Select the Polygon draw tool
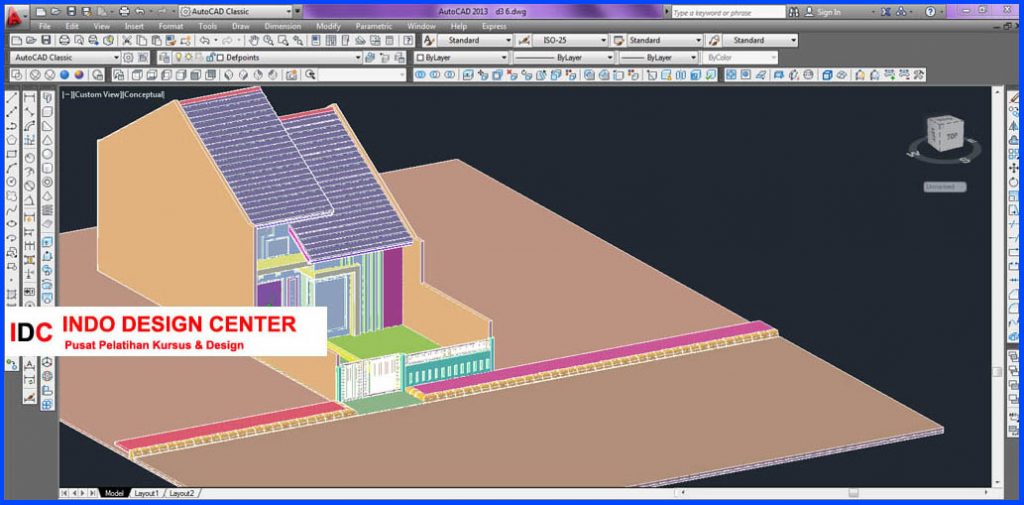1024x505 pixels. 12,140
